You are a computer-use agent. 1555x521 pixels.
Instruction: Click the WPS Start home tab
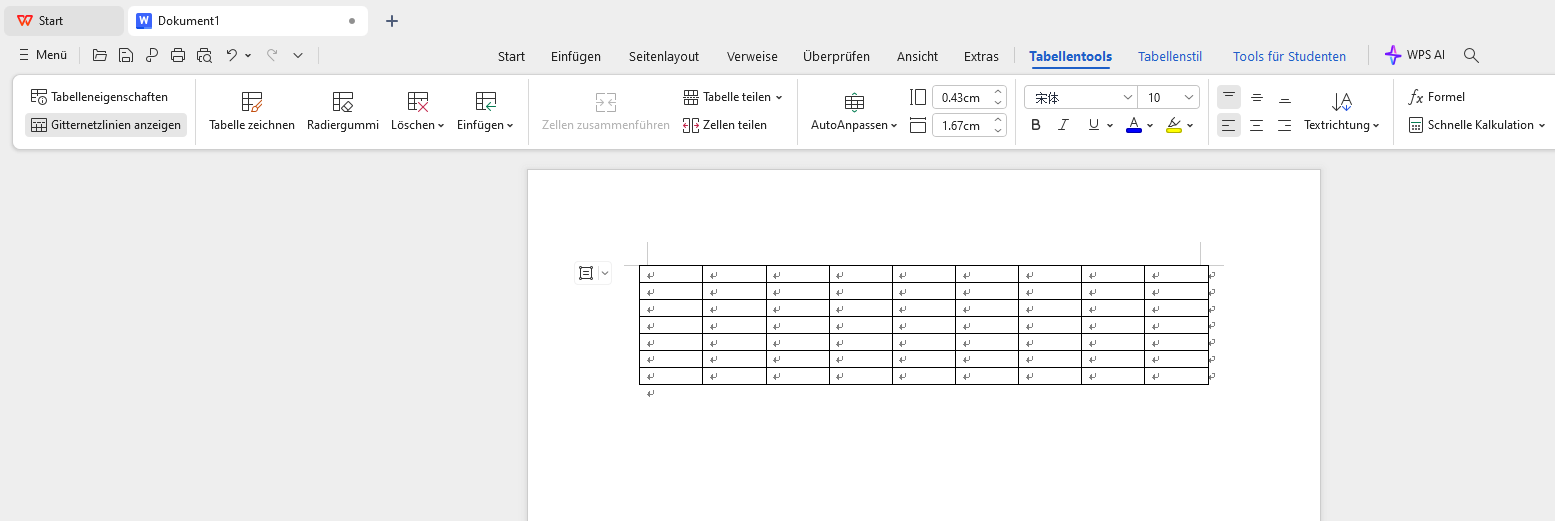point(64,20)
